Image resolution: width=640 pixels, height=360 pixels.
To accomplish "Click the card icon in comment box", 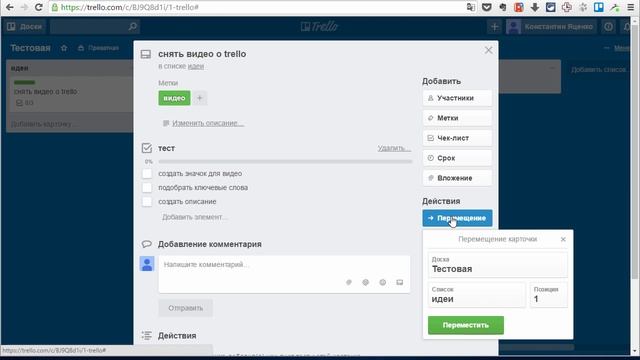I will 400,282.
